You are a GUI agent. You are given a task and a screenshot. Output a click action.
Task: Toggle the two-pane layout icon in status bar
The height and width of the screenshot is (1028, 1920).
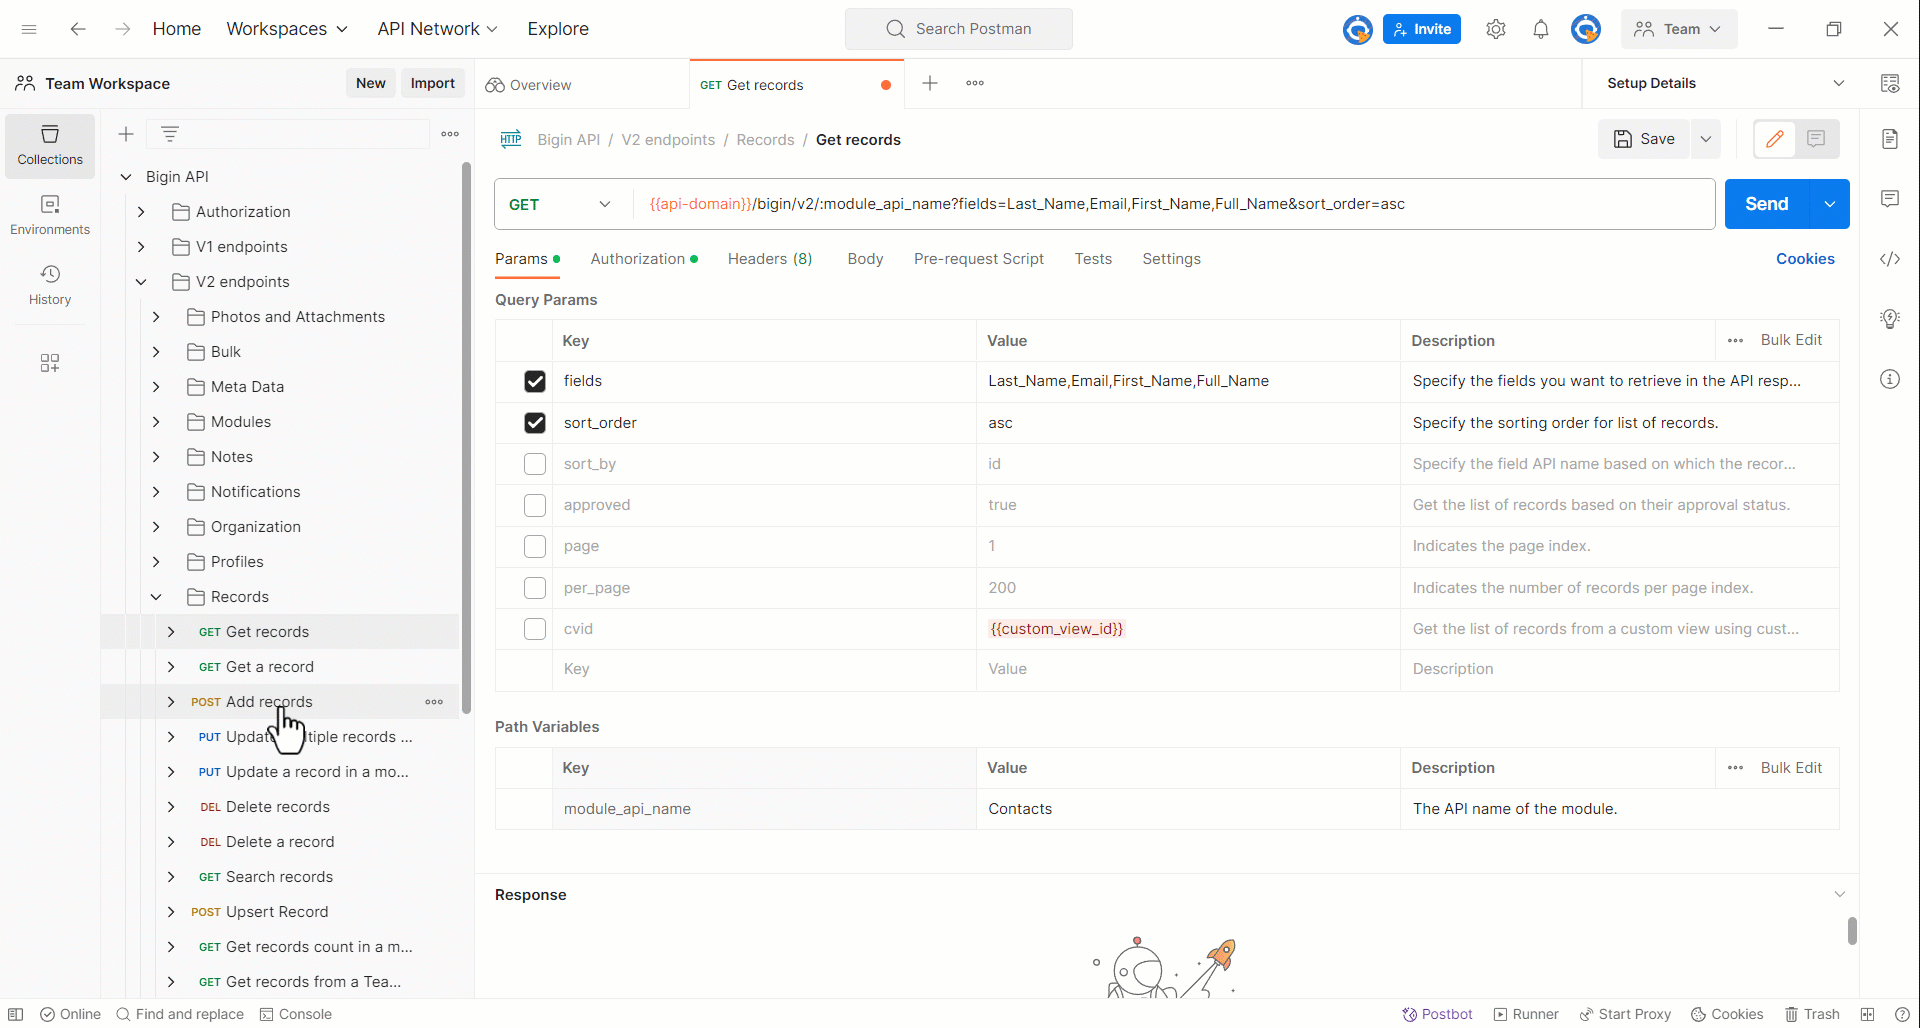coord(1867,1014)
